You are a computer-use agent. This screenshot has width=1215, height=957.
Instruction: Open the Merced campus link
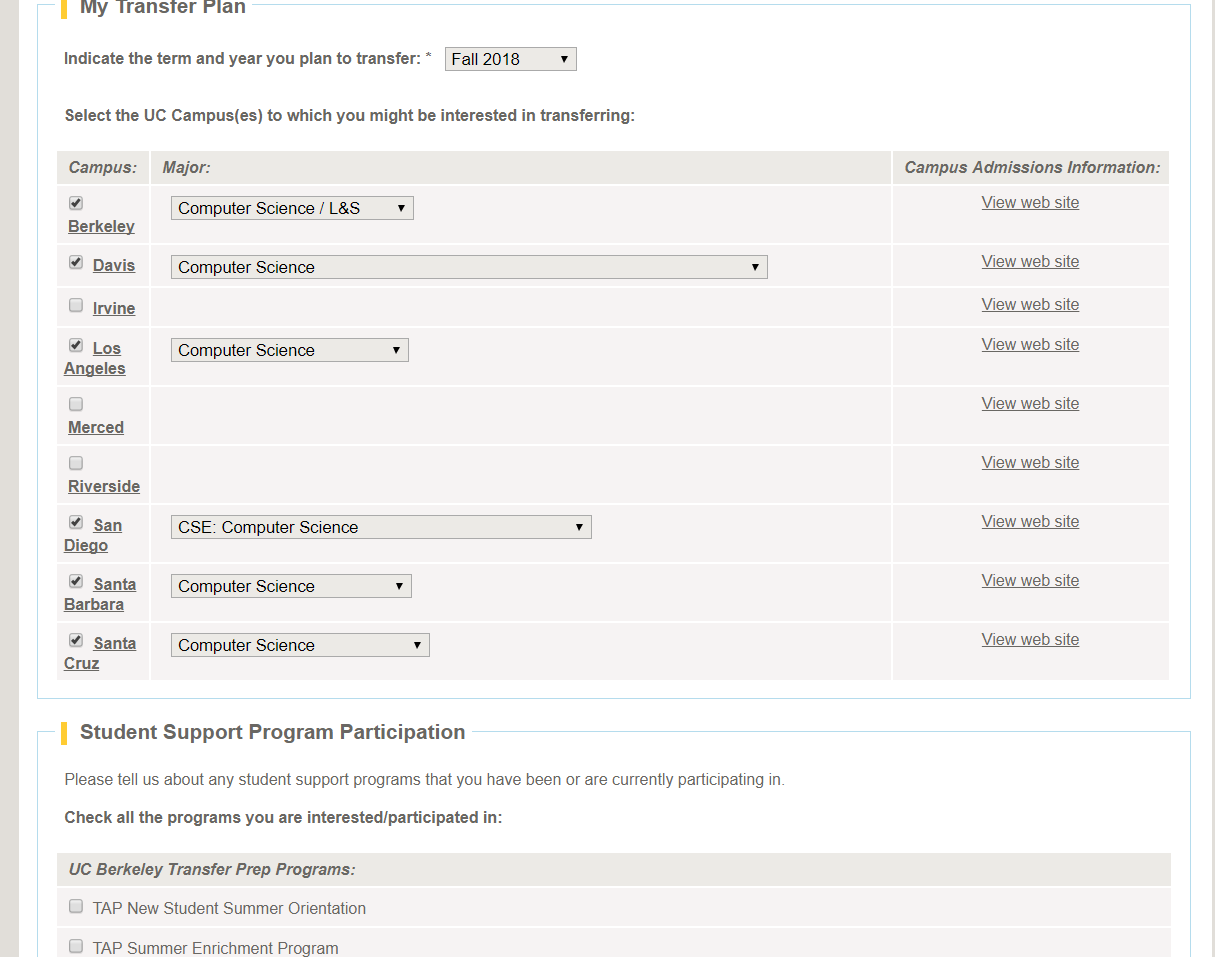pos(96,427)
